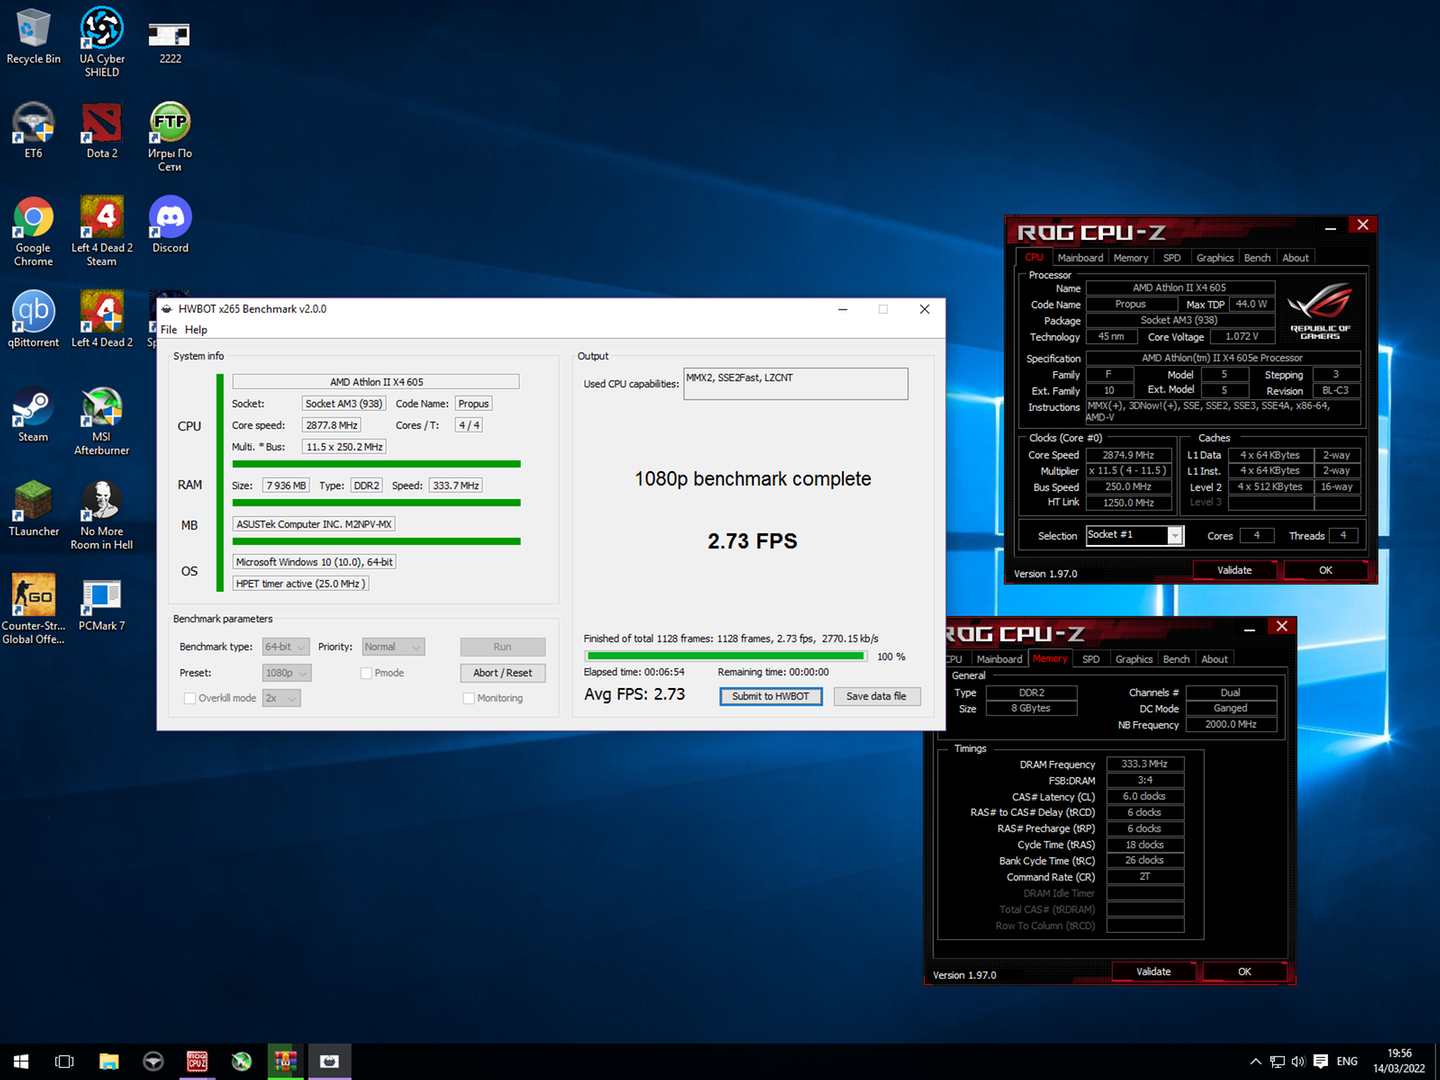The height and width of the screenshot is (1080, 1440).
Task: Open File Explorer from the taskbar
Action: click(109, 1061)
